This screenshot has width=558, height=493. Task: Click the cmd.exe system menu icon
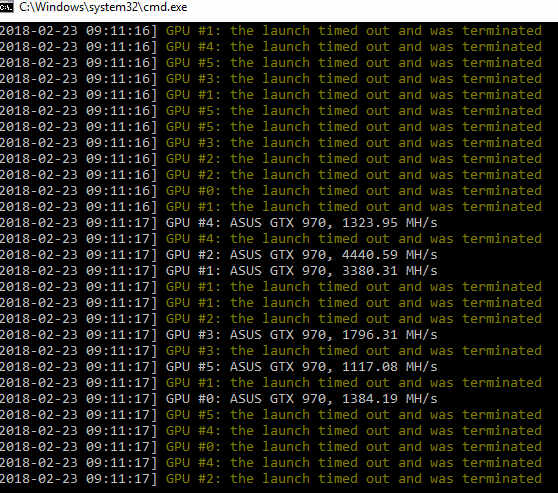6,7
